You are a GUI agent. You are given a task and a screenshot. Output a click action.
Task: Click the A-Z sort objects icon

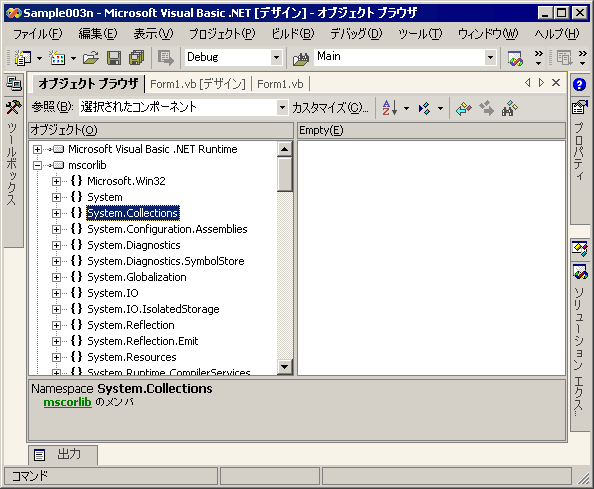click(390, 108)
